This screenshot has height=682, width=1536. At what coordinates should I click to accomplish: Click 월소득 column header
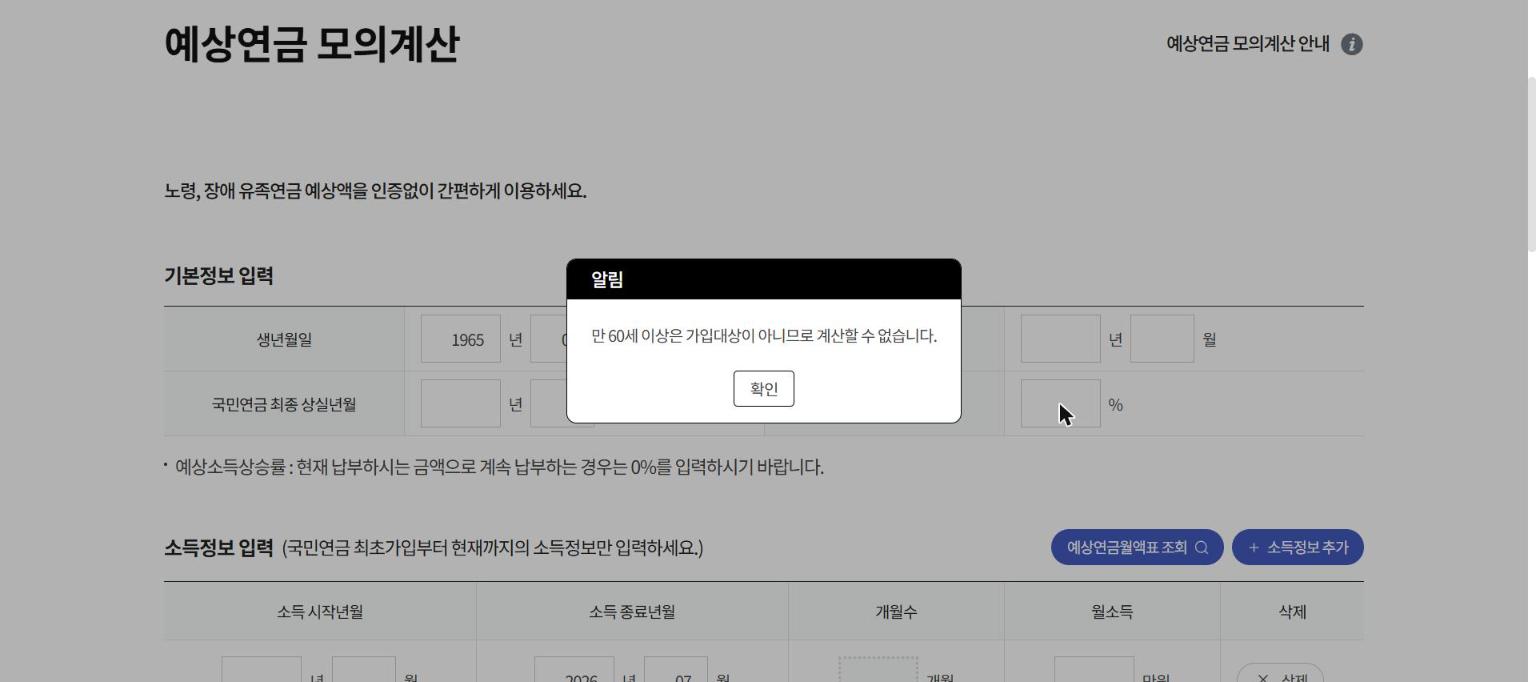1112,612
